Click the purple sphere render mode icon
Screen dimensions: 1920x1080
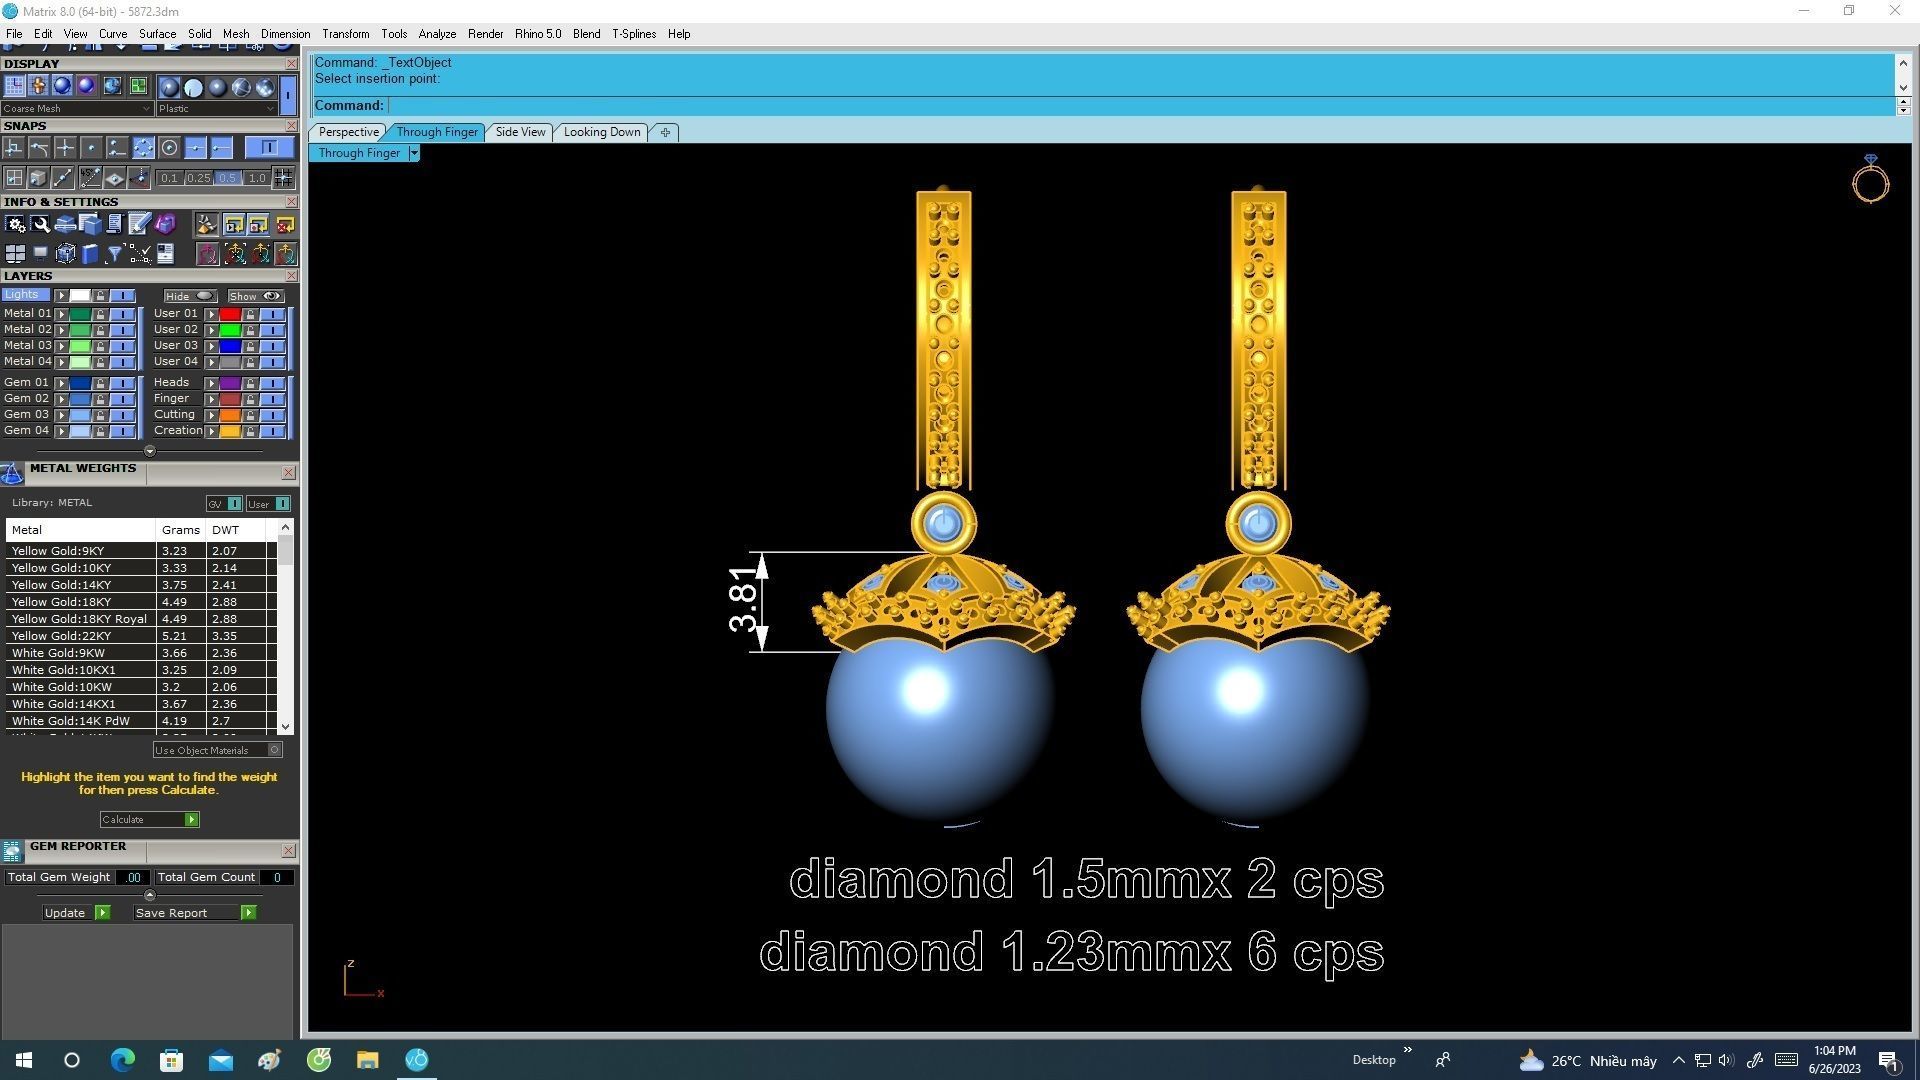pyautogui.click(x=87, y=86)
